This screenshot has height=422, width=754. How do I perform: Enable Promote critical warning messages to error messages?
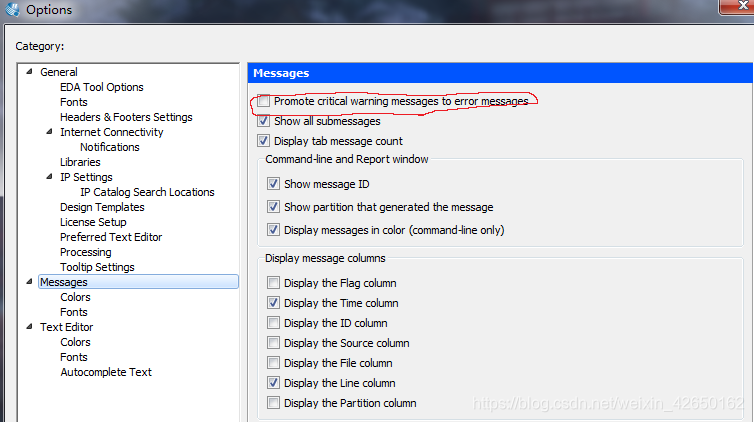pos(264,101)
